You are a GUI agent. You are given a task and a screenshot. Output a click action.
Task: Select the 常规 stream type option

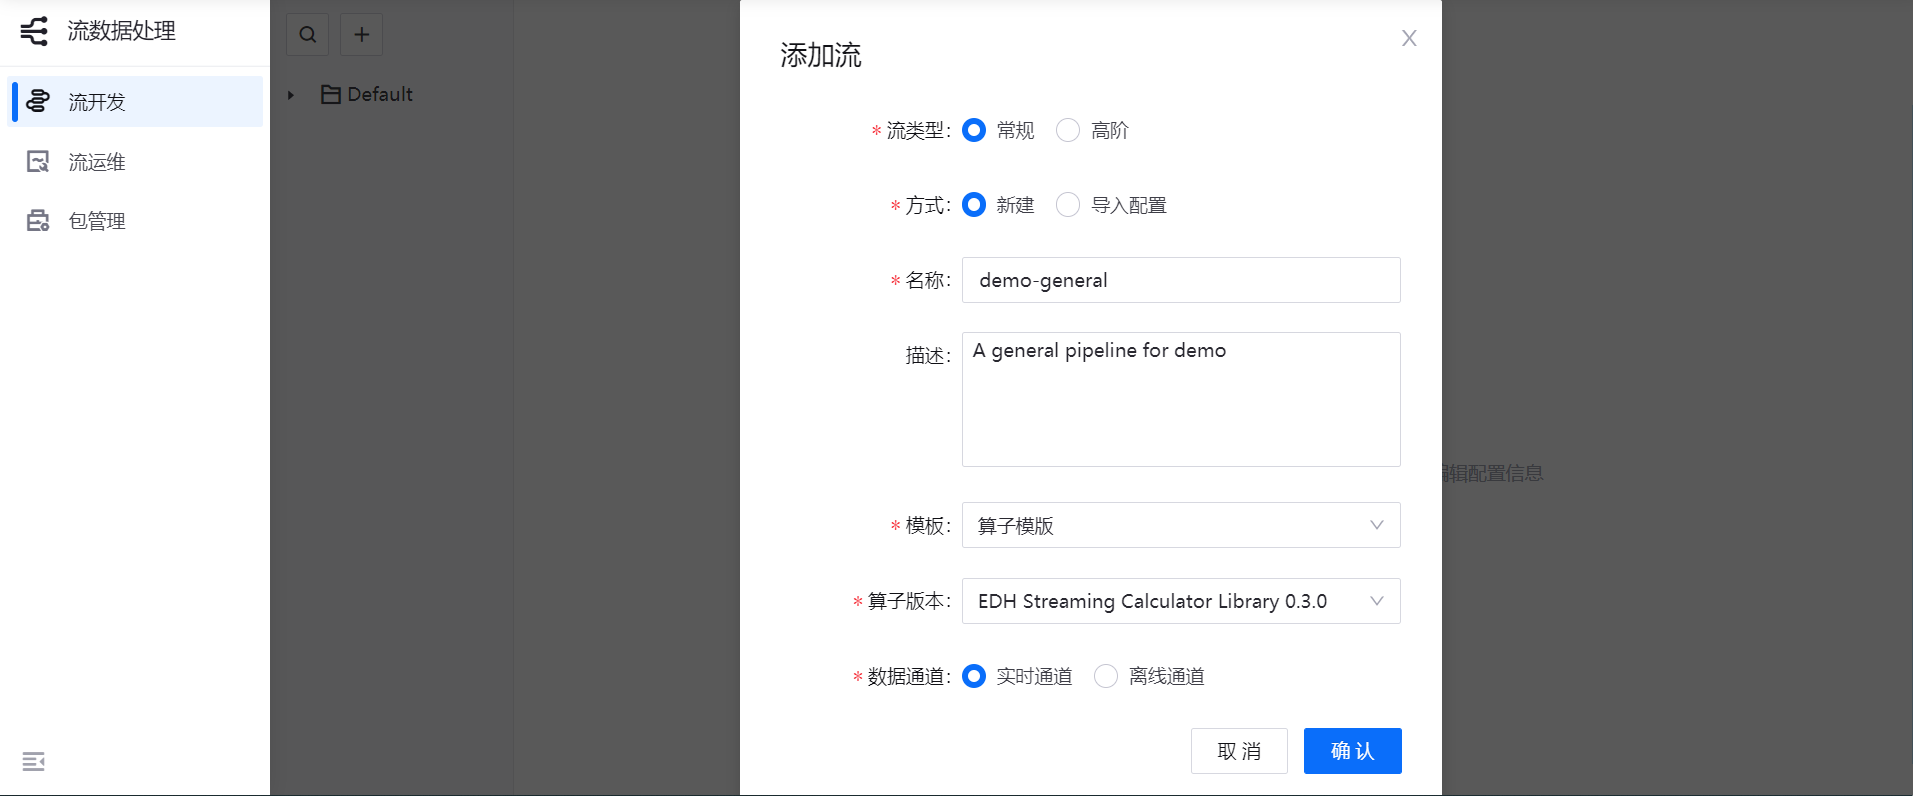(x=974, y=131)
